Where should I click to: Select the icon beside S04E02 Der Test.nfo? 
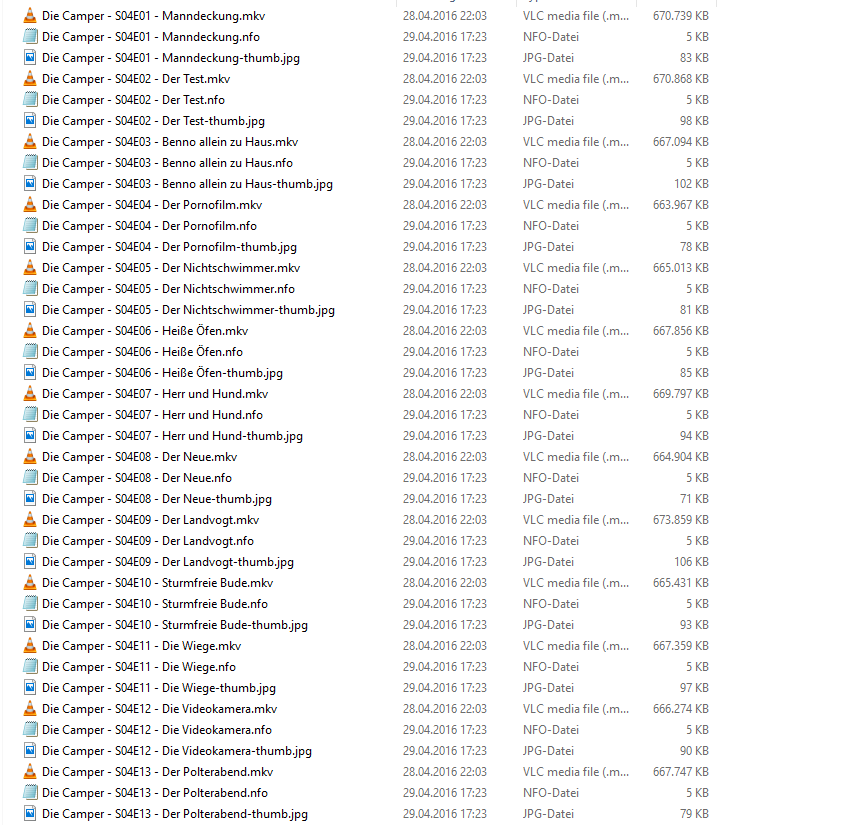click(x=30, y=100)
